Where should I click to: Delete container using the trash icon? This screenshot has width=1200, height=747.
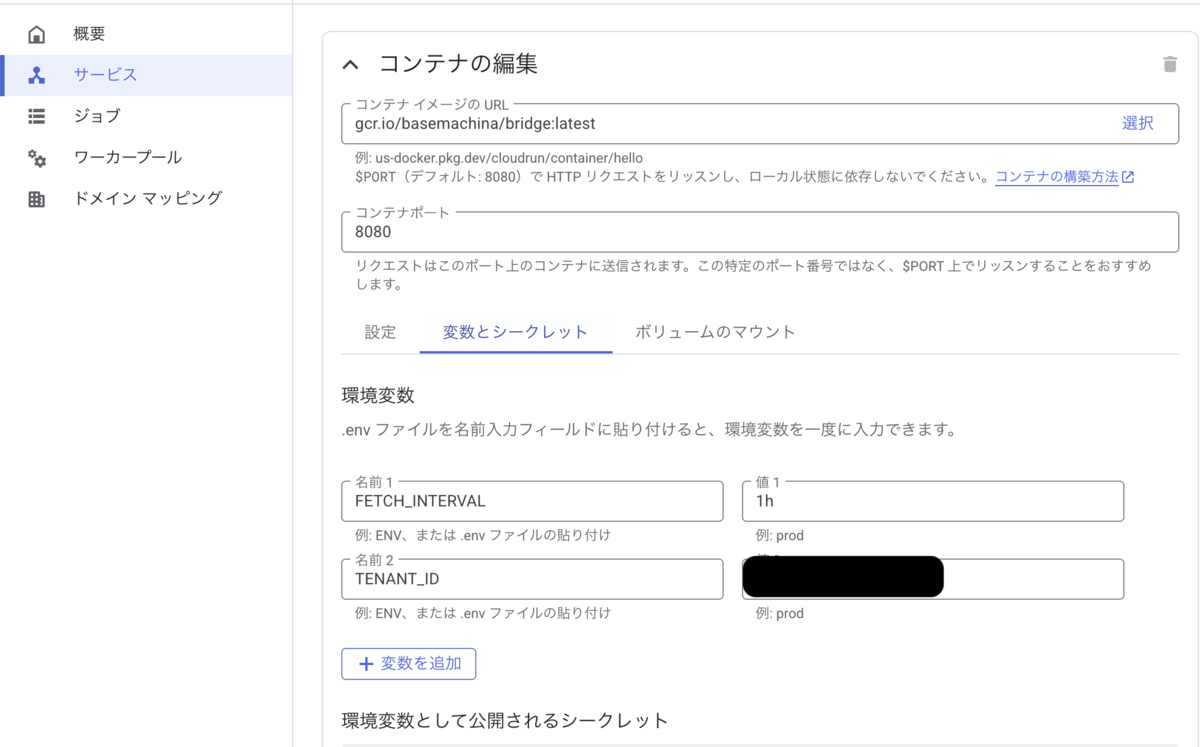(1169, 65)
